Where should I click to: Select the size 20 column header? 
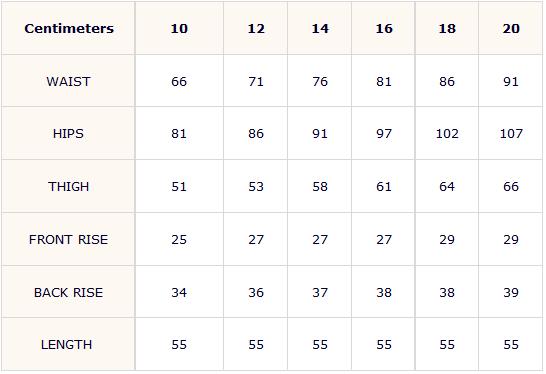511,28
